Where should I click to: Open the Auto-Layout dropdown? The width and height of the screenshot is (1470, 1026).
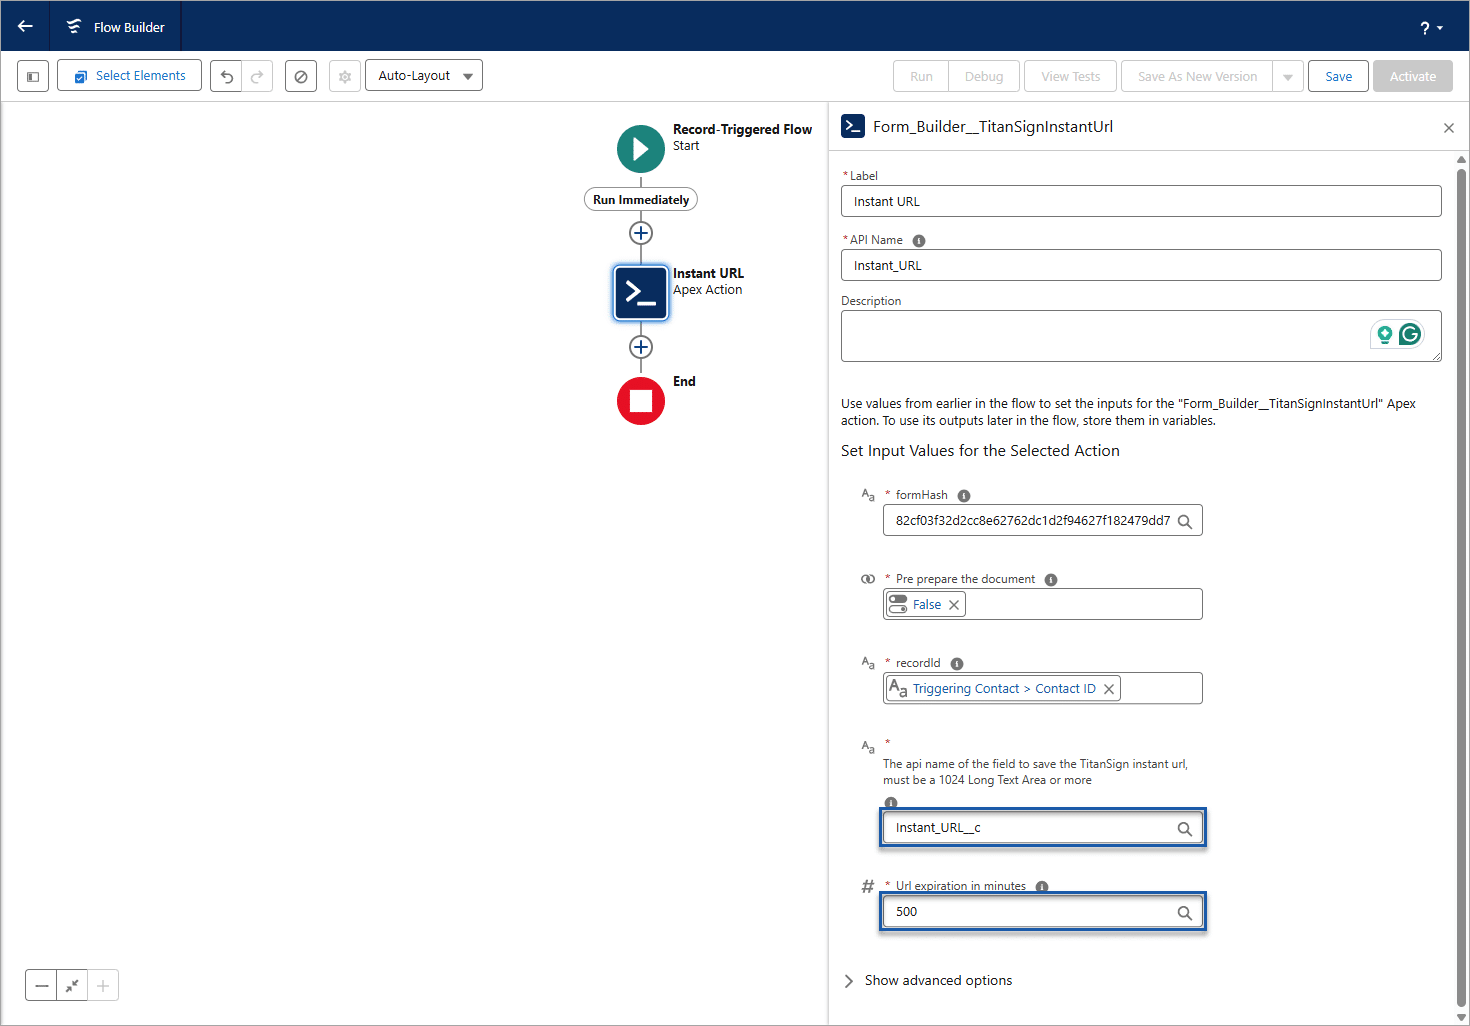click(x=424, y=76)
